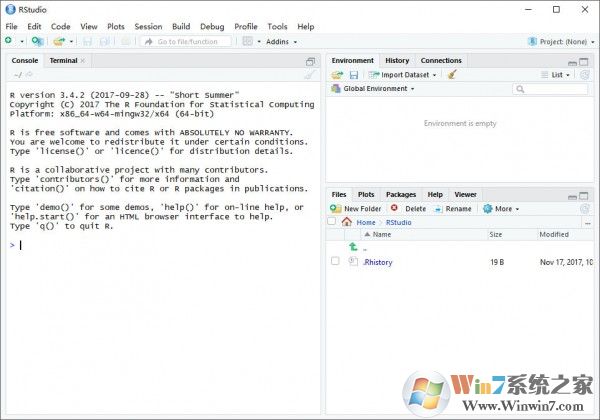The width and height of the screenshot is (600, 420).
Task: Open the List view dropdown
Action: [x=555, y=75]
